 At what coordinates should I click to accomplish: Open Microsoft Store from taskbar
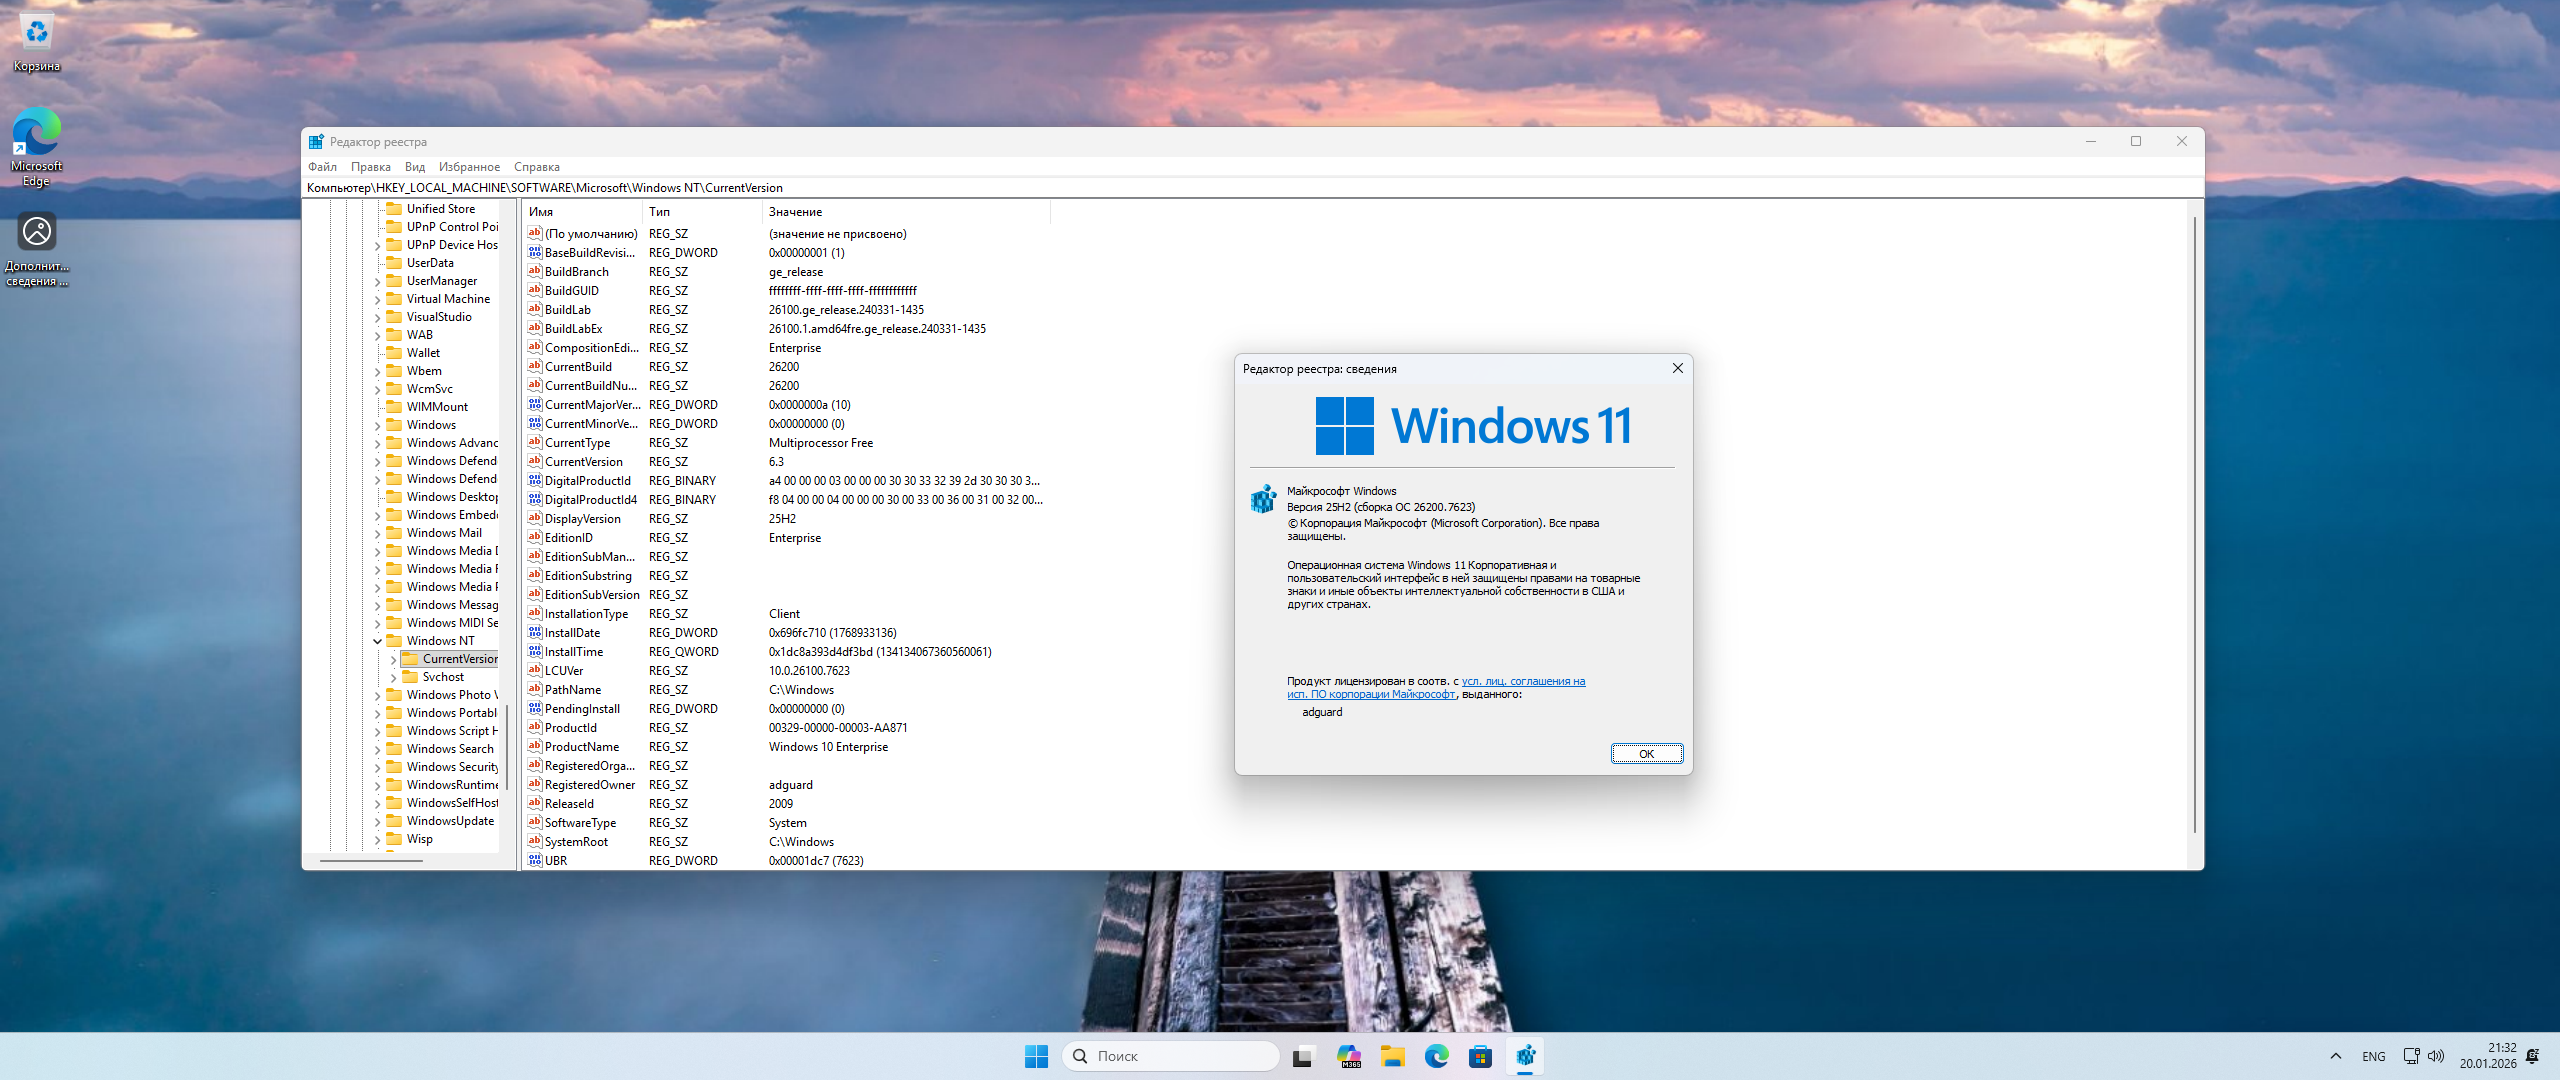point(1481,1056)
